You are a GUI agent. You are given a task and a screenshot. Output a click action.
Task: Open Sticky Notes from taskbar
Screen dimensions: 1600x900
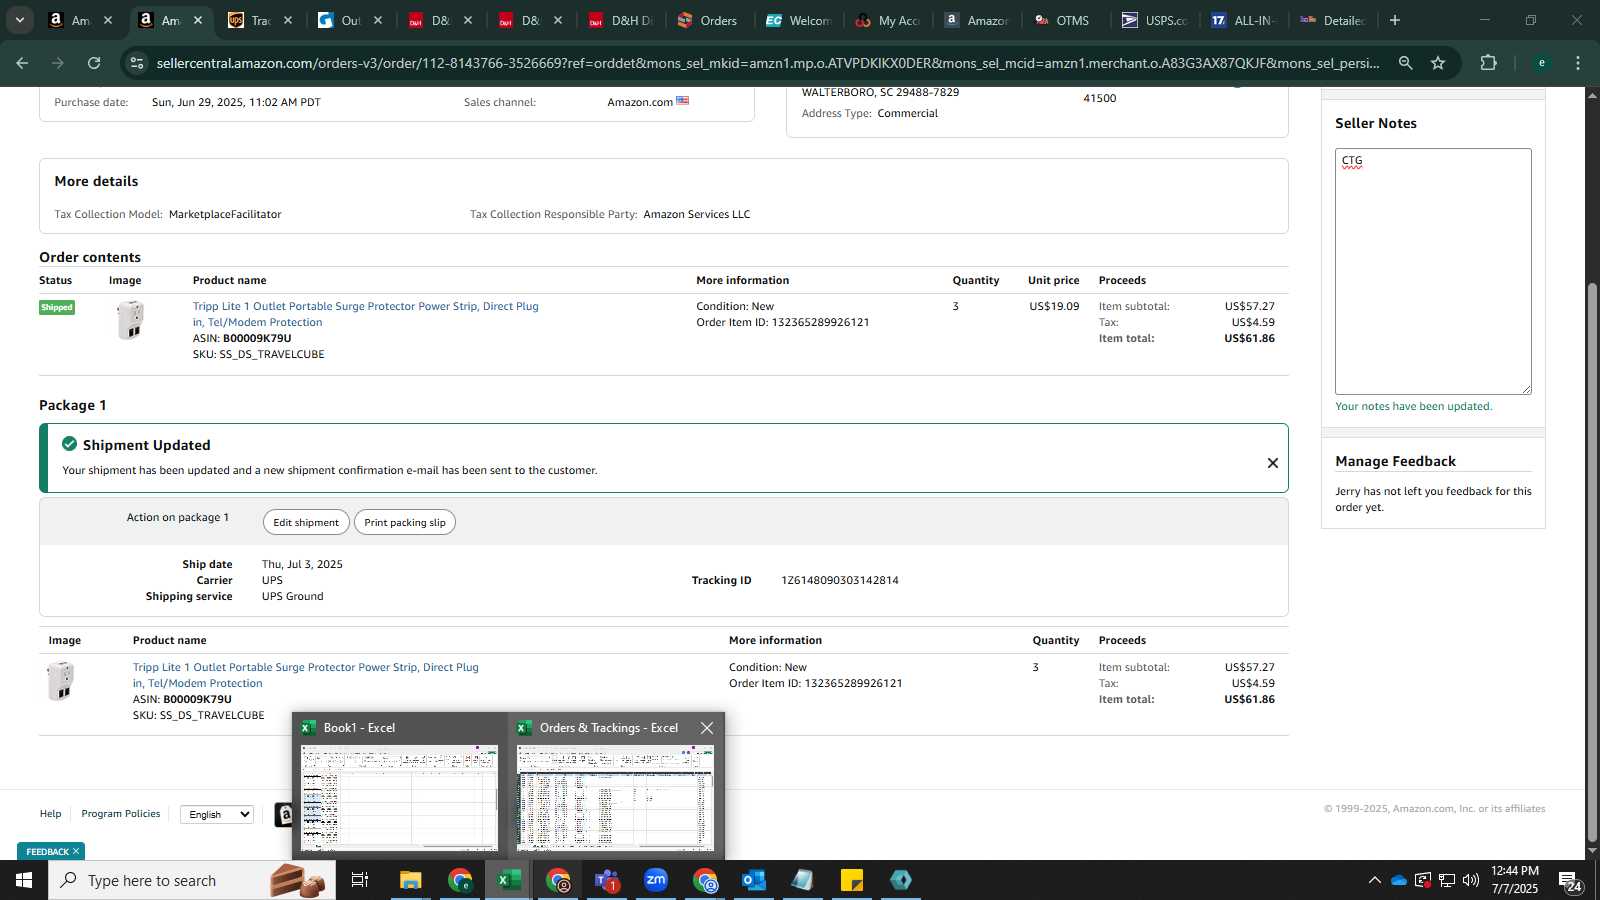(x=851, y=880)
